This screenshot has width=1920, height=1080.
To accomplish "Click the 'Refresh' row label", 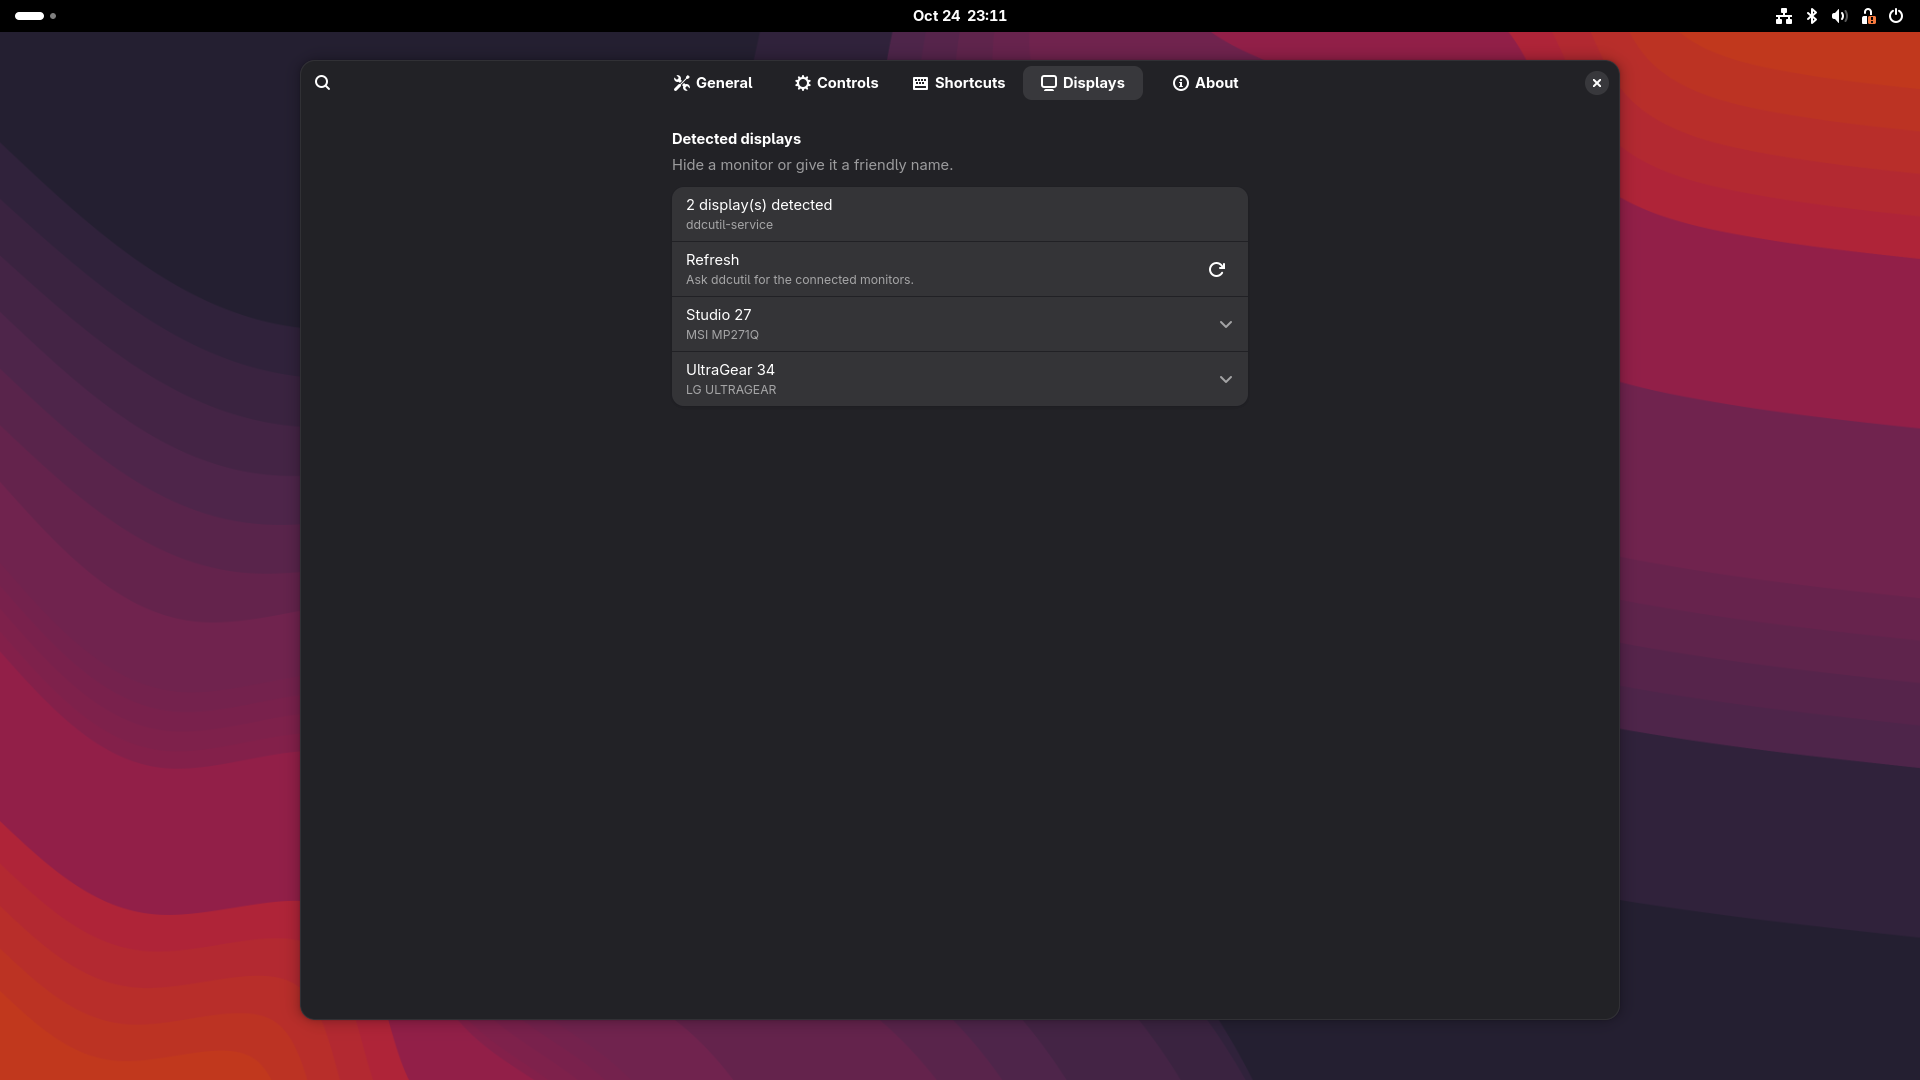I will pyautogui.click(x=712, y=260).
